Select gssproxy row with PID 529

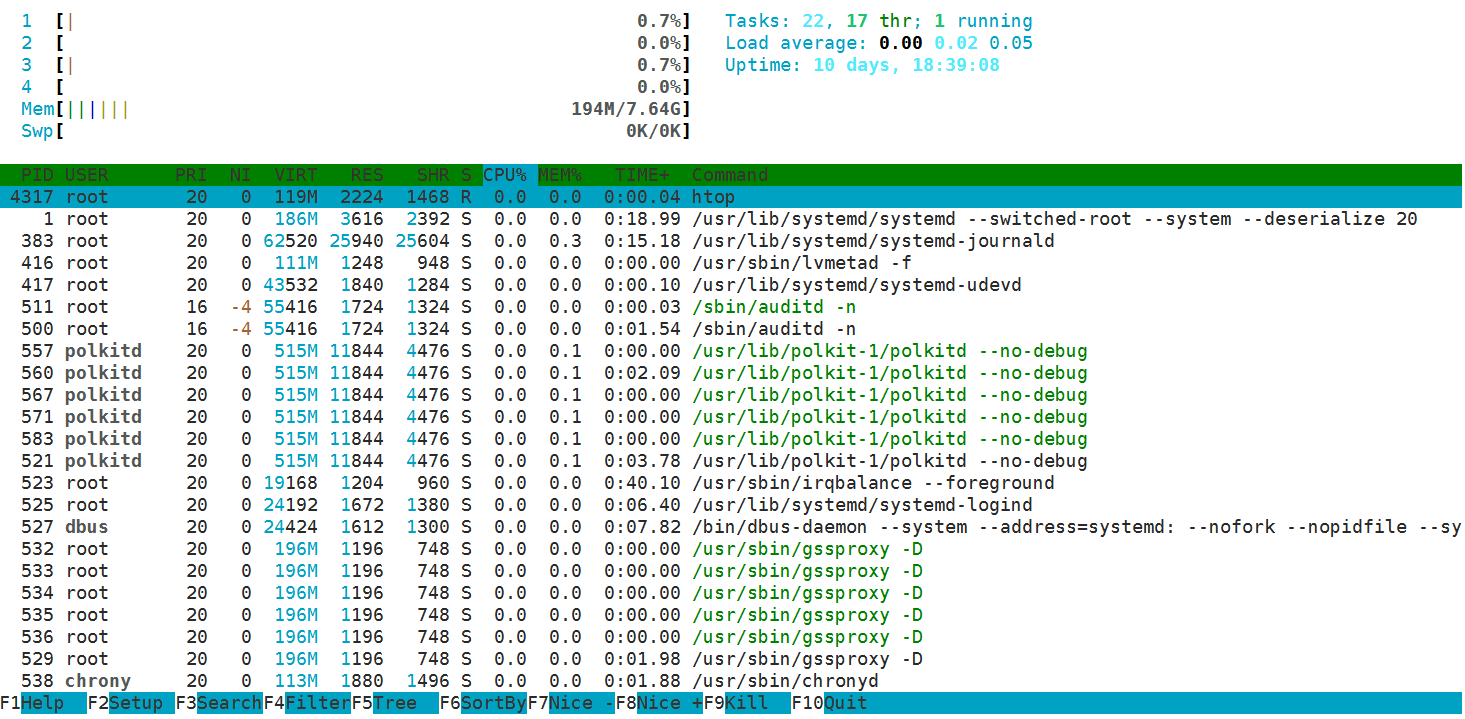(731, 659)
